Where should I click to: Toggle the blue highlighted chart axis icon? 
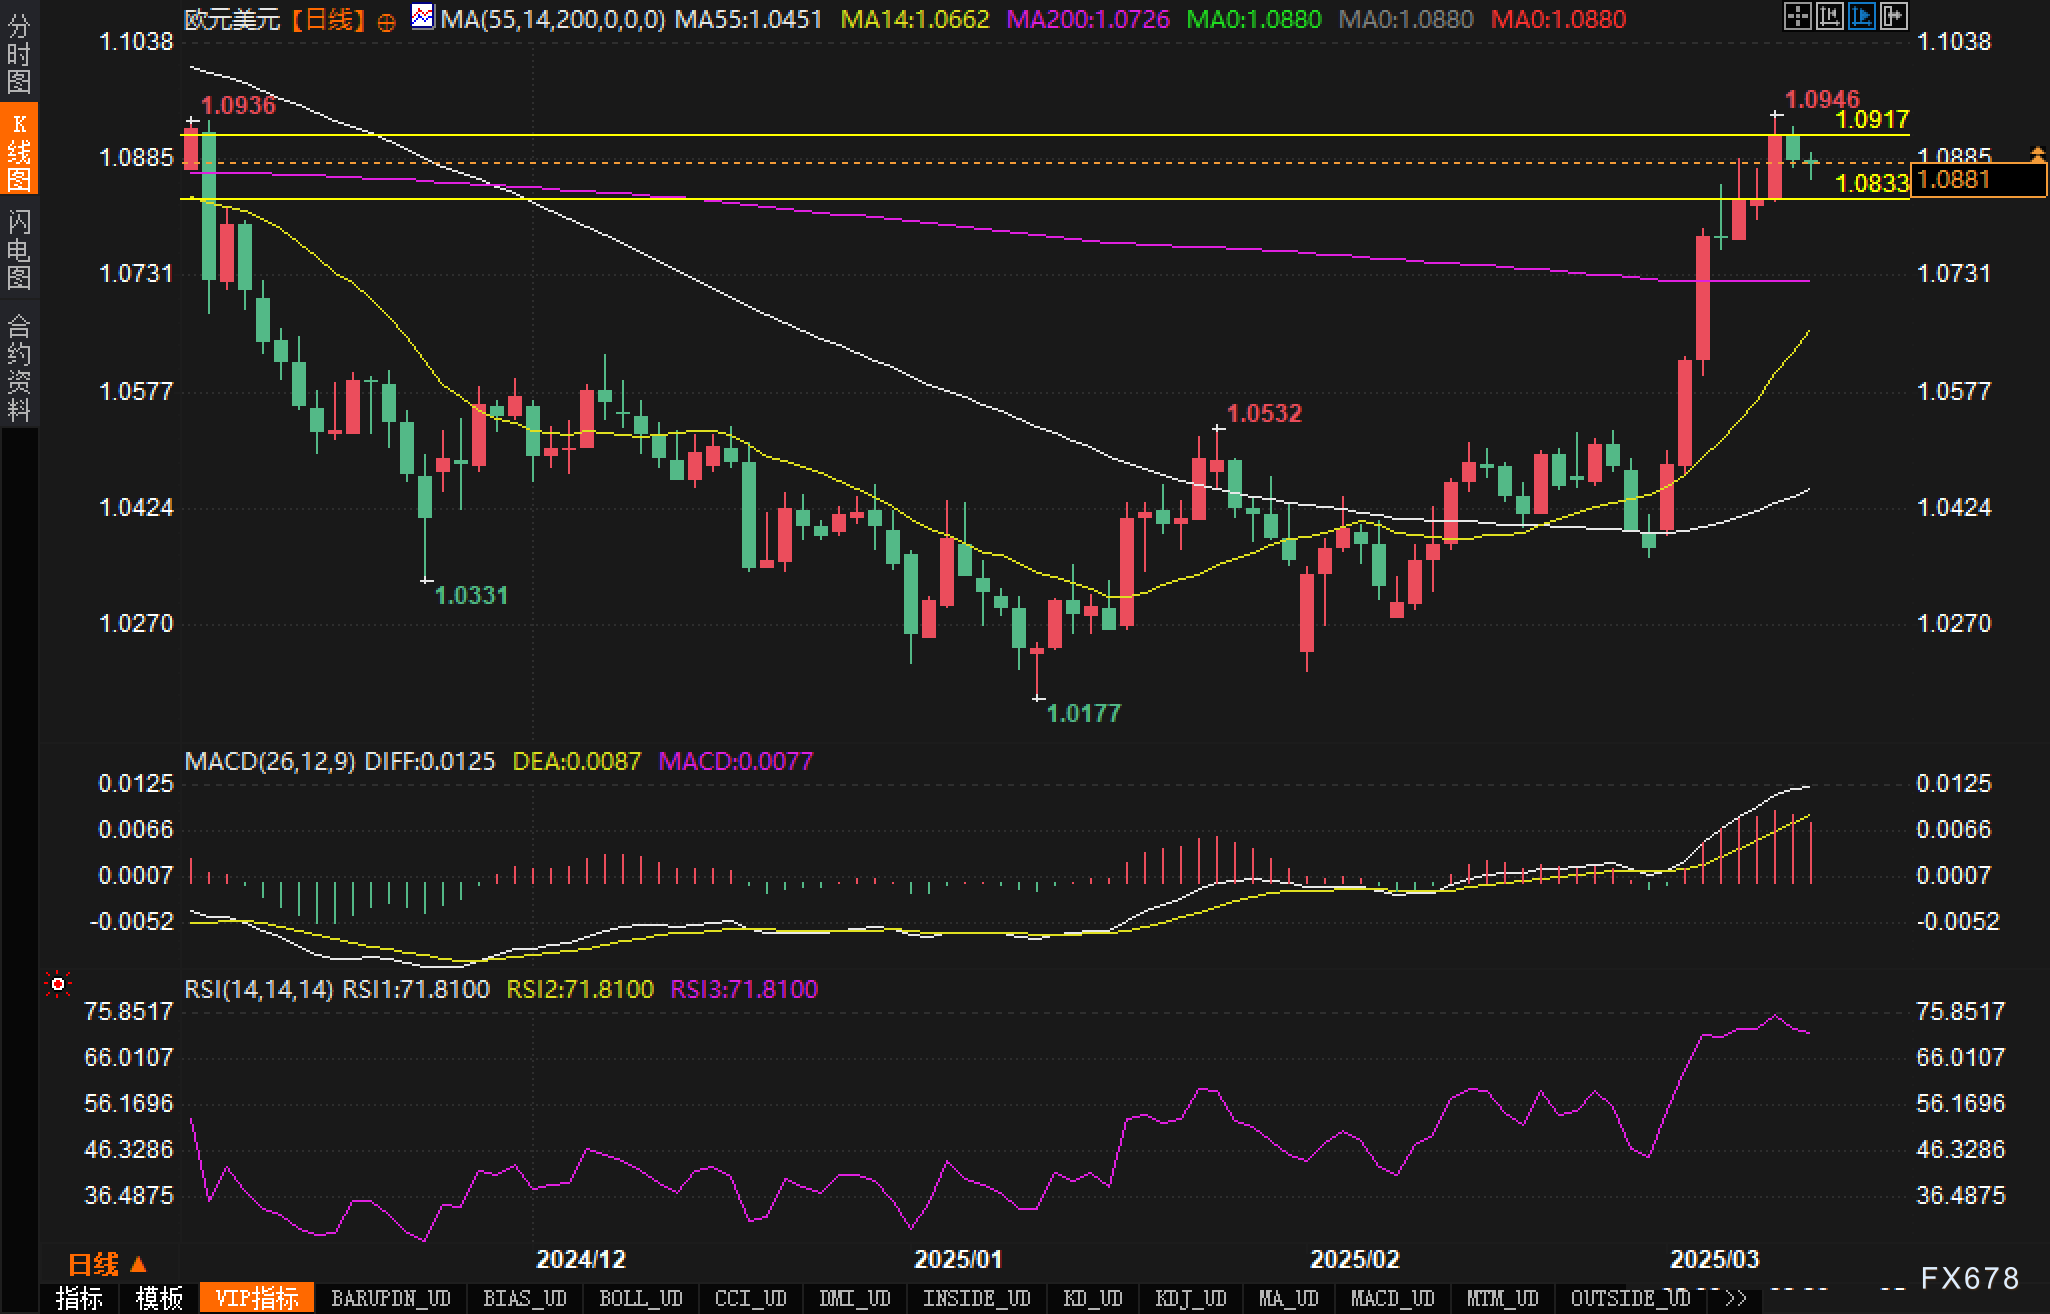point(1861,16)
